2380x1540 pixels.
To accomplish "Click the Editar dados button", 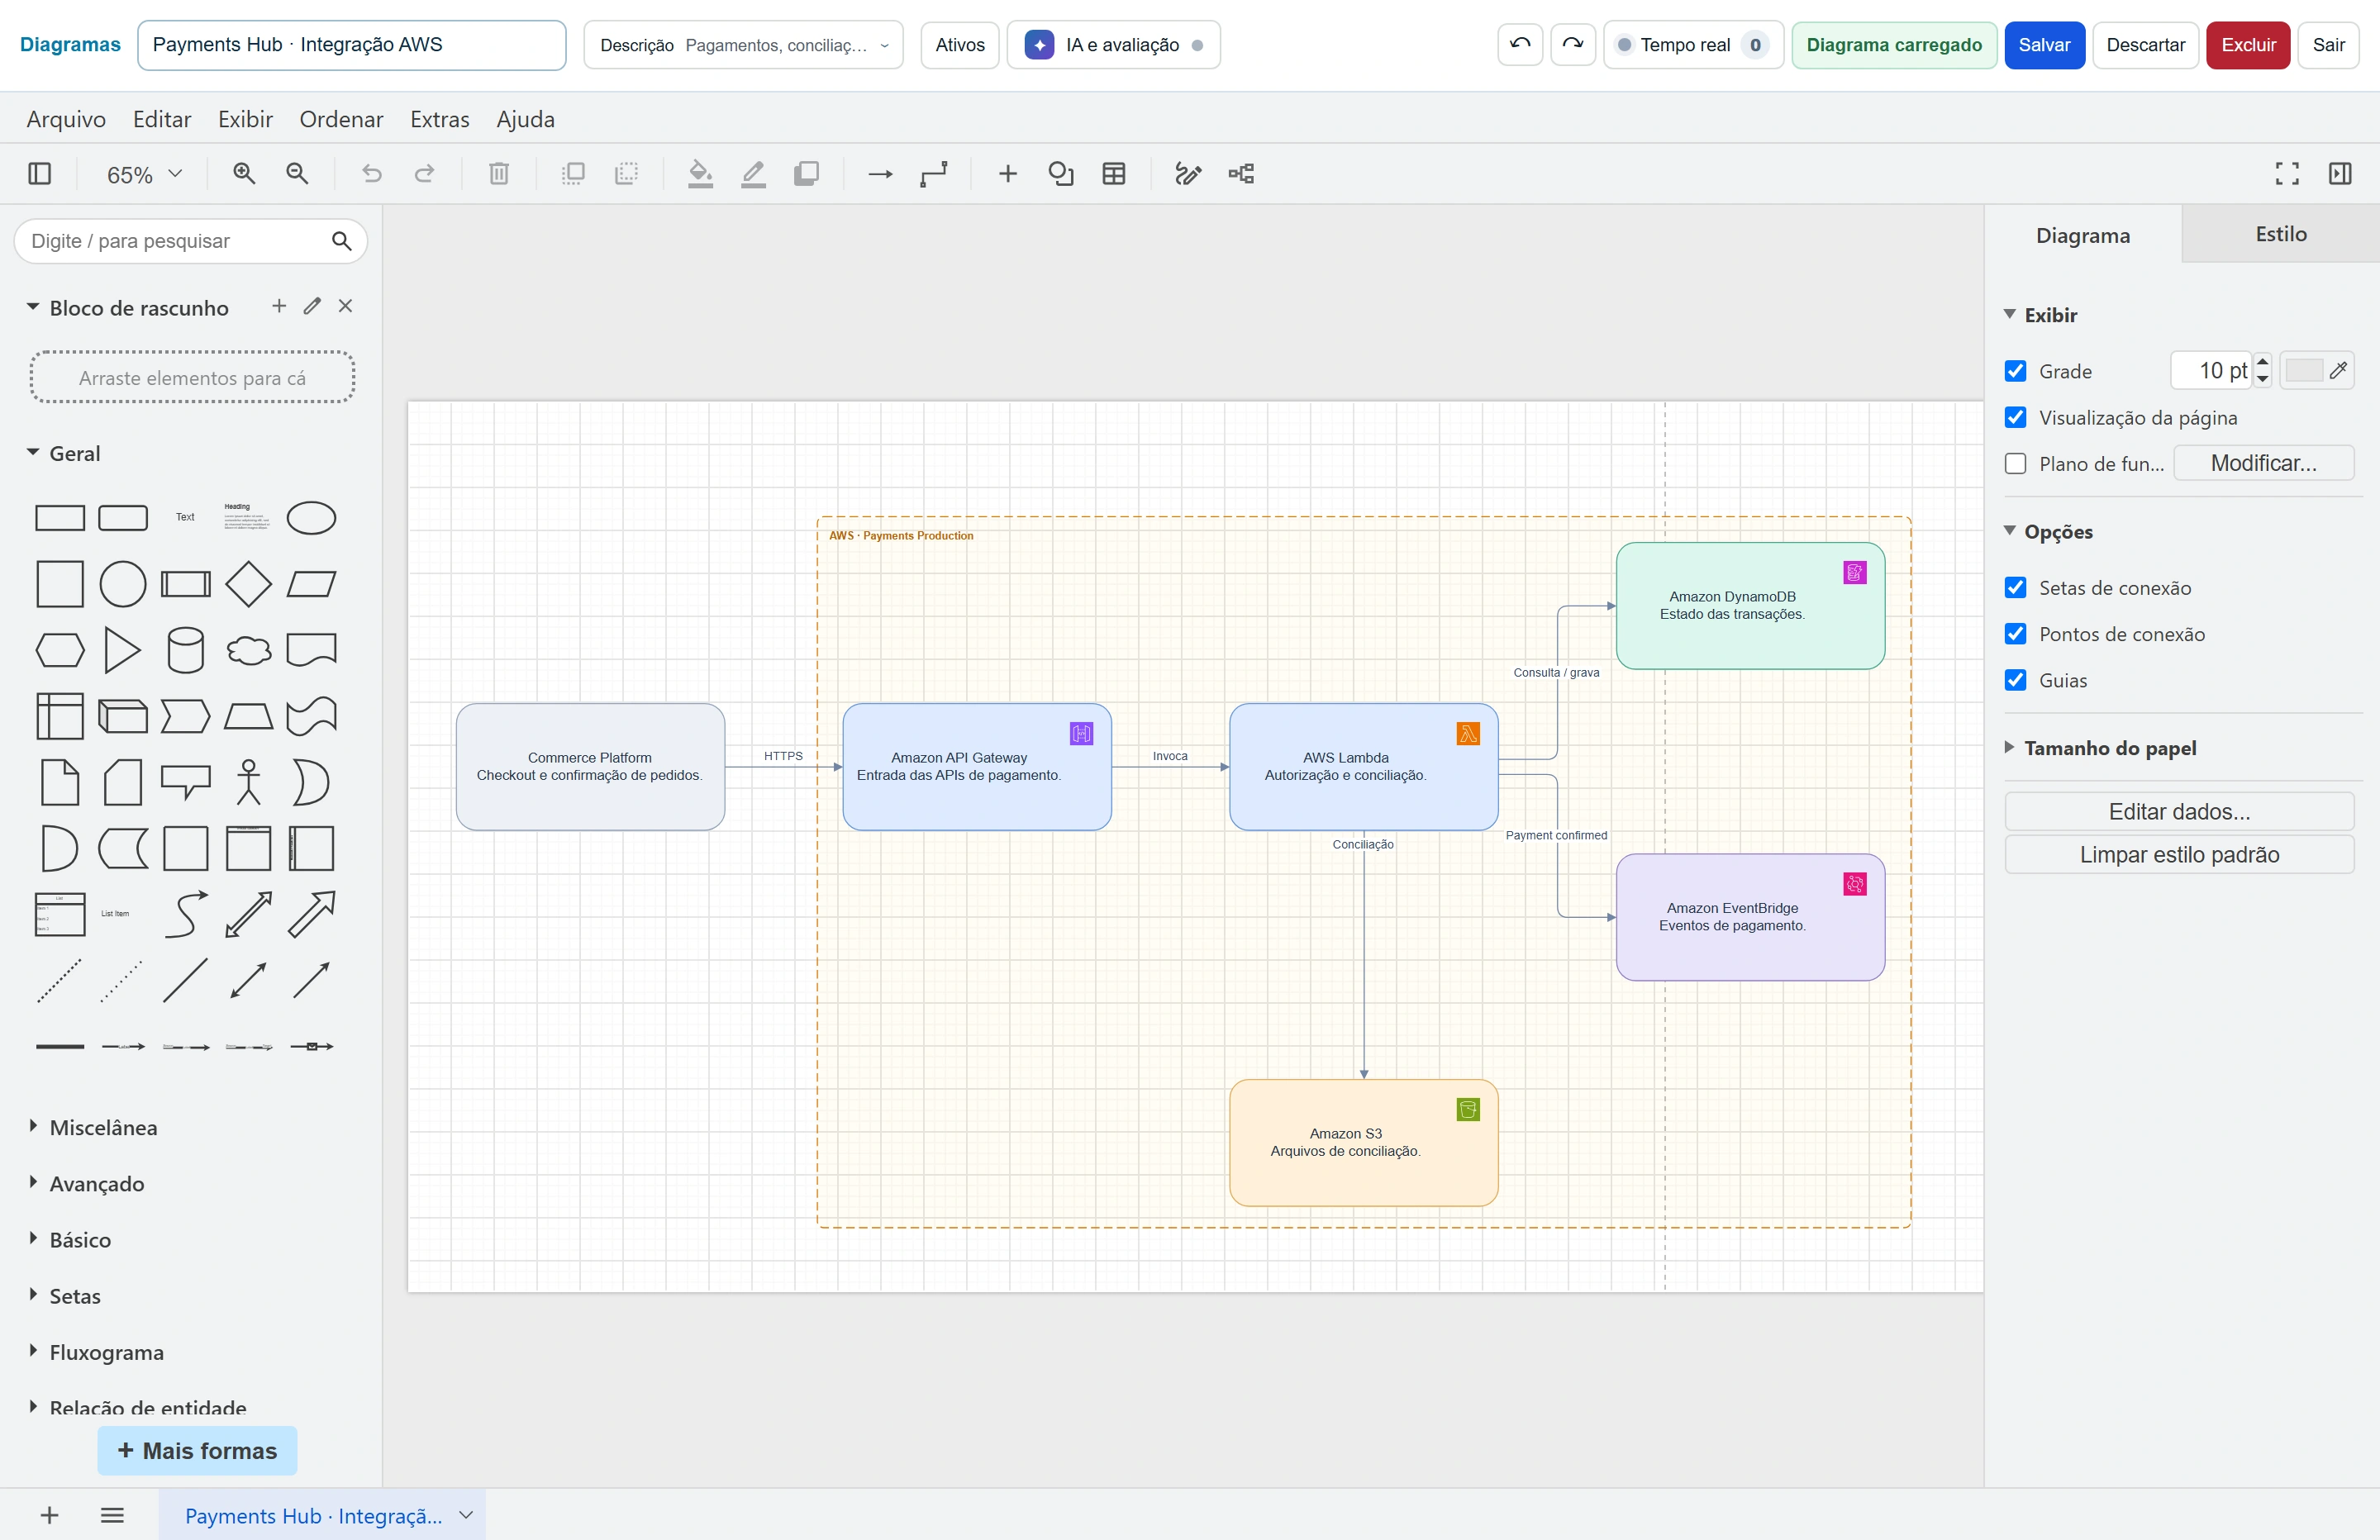I will click(x=2179, y=811).
